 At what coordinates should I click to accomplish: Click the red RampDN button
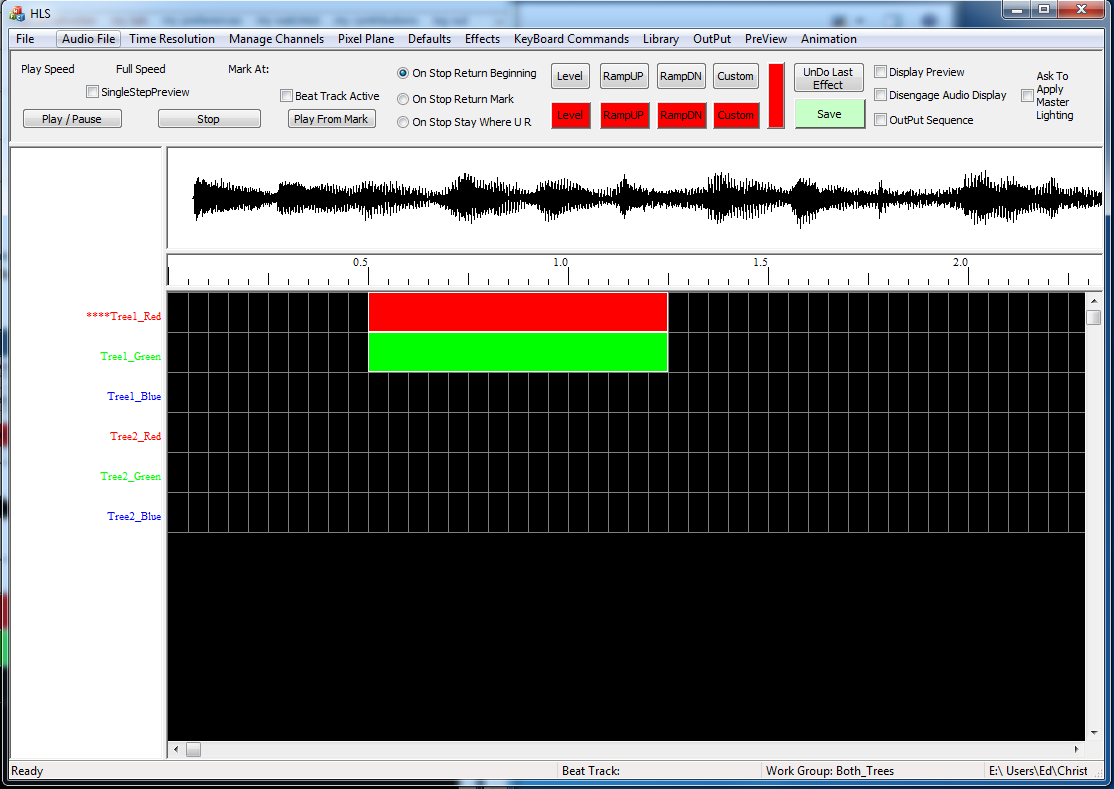[x=681, y=115]
